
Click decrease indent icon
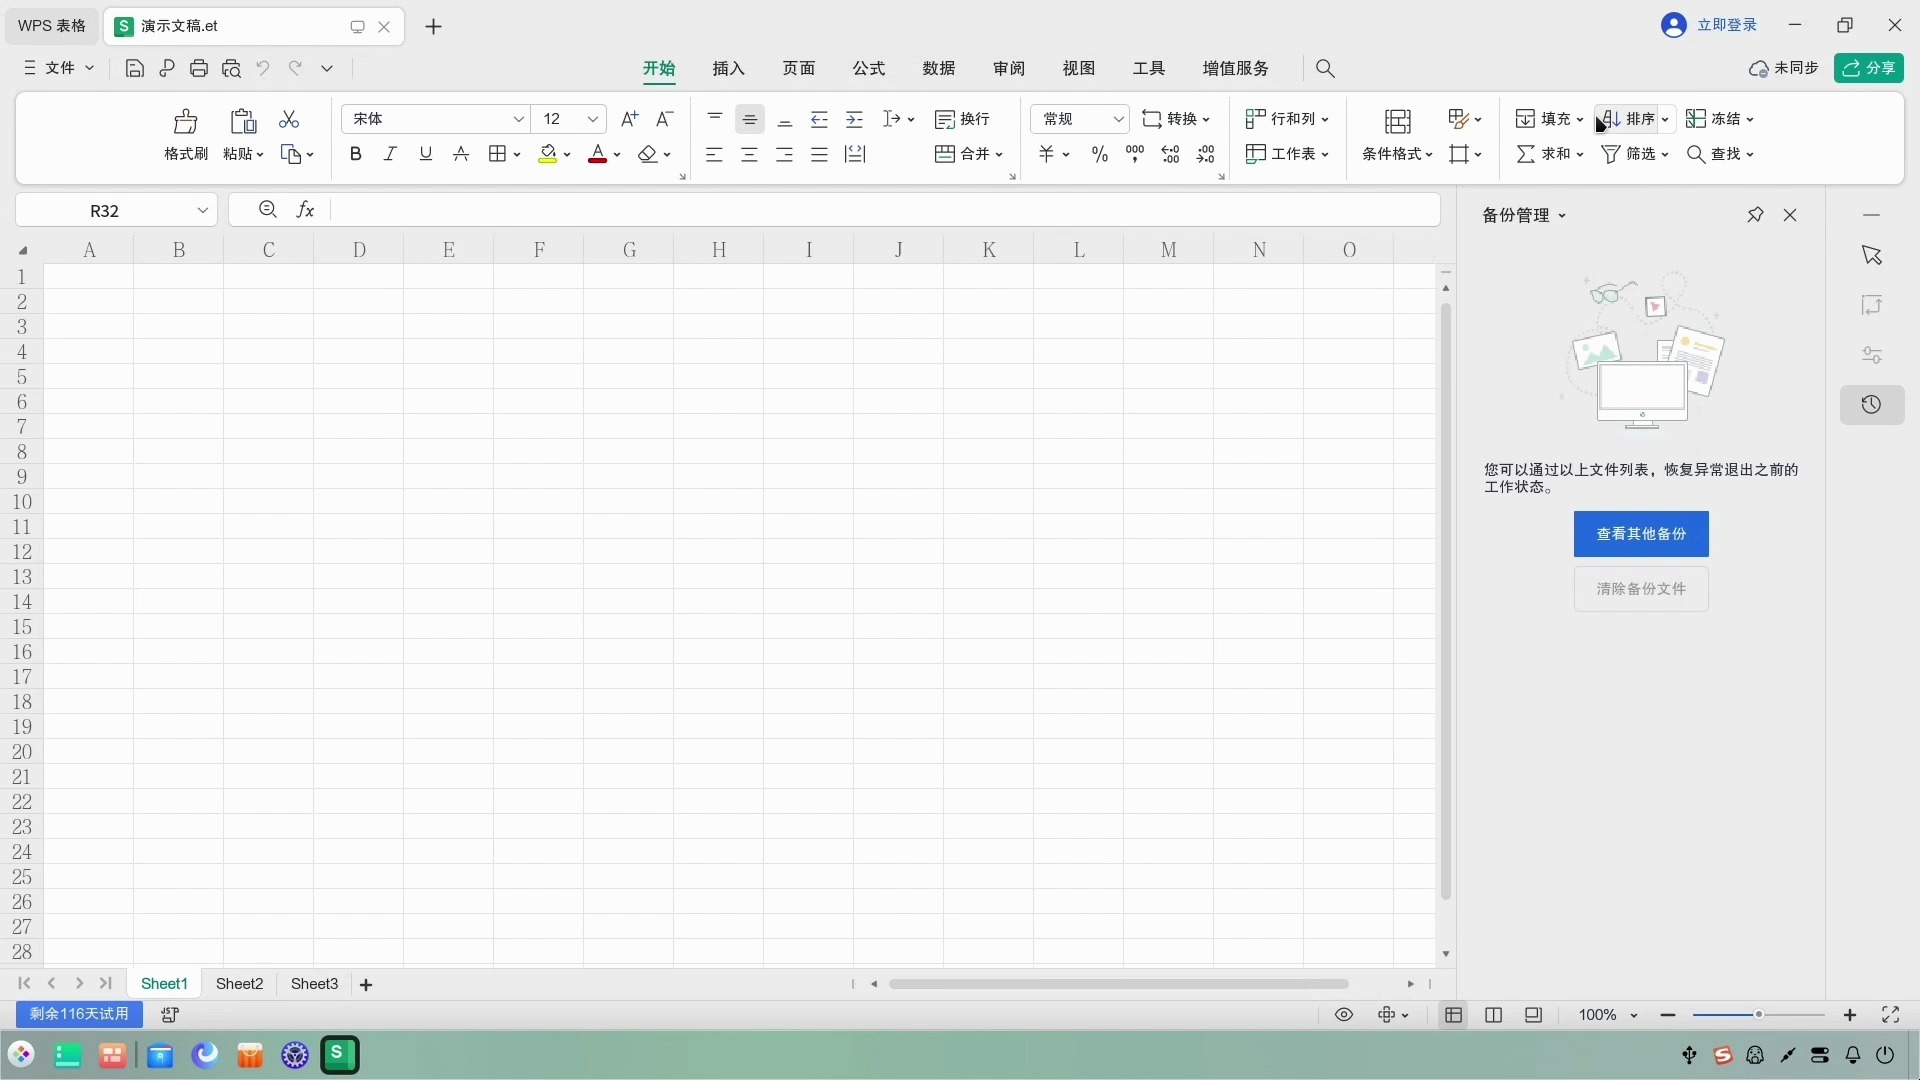pos(819,119)
